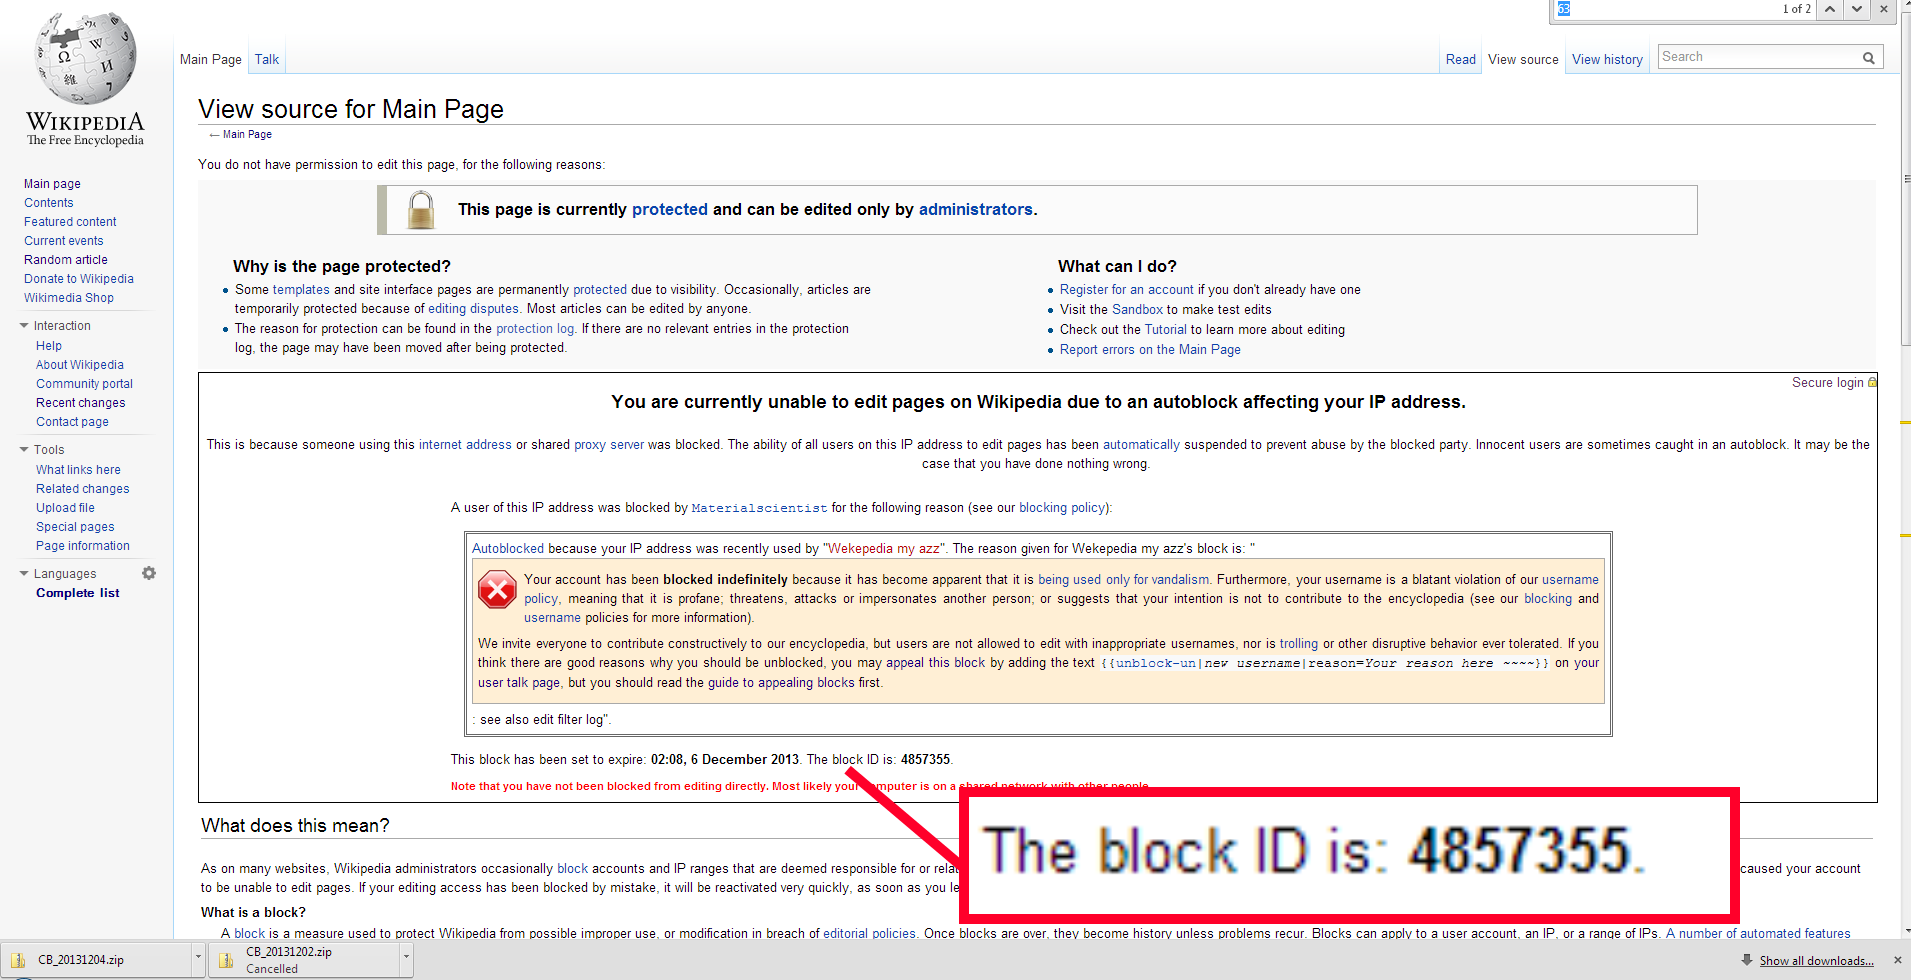The image size is (1911, 980).
Task: Open Random article sidebar link
Action: point(66,260)
